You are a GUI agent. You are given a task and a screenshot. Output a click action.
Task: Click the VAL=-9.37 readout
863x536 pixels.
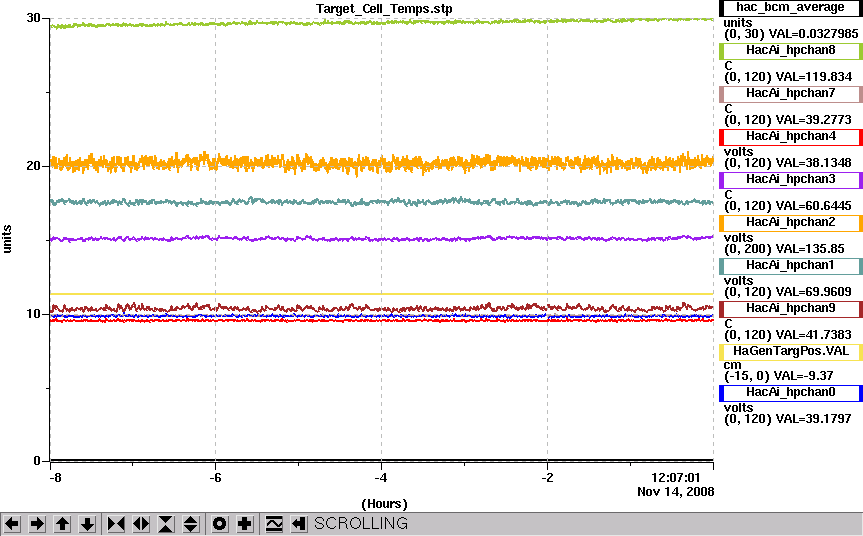point(804,376)
